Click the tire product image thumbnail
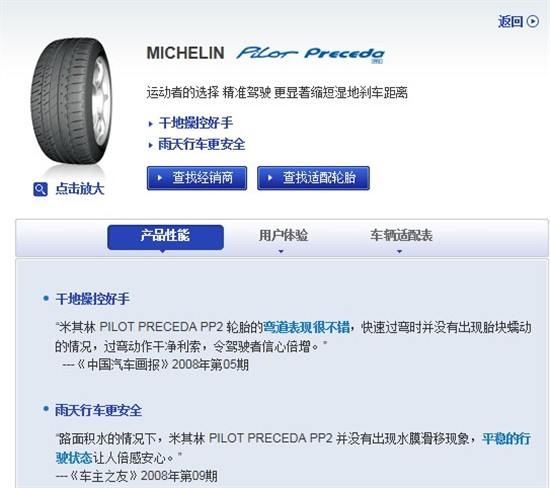This screenshot has height=488, width=550. (72, 102)
